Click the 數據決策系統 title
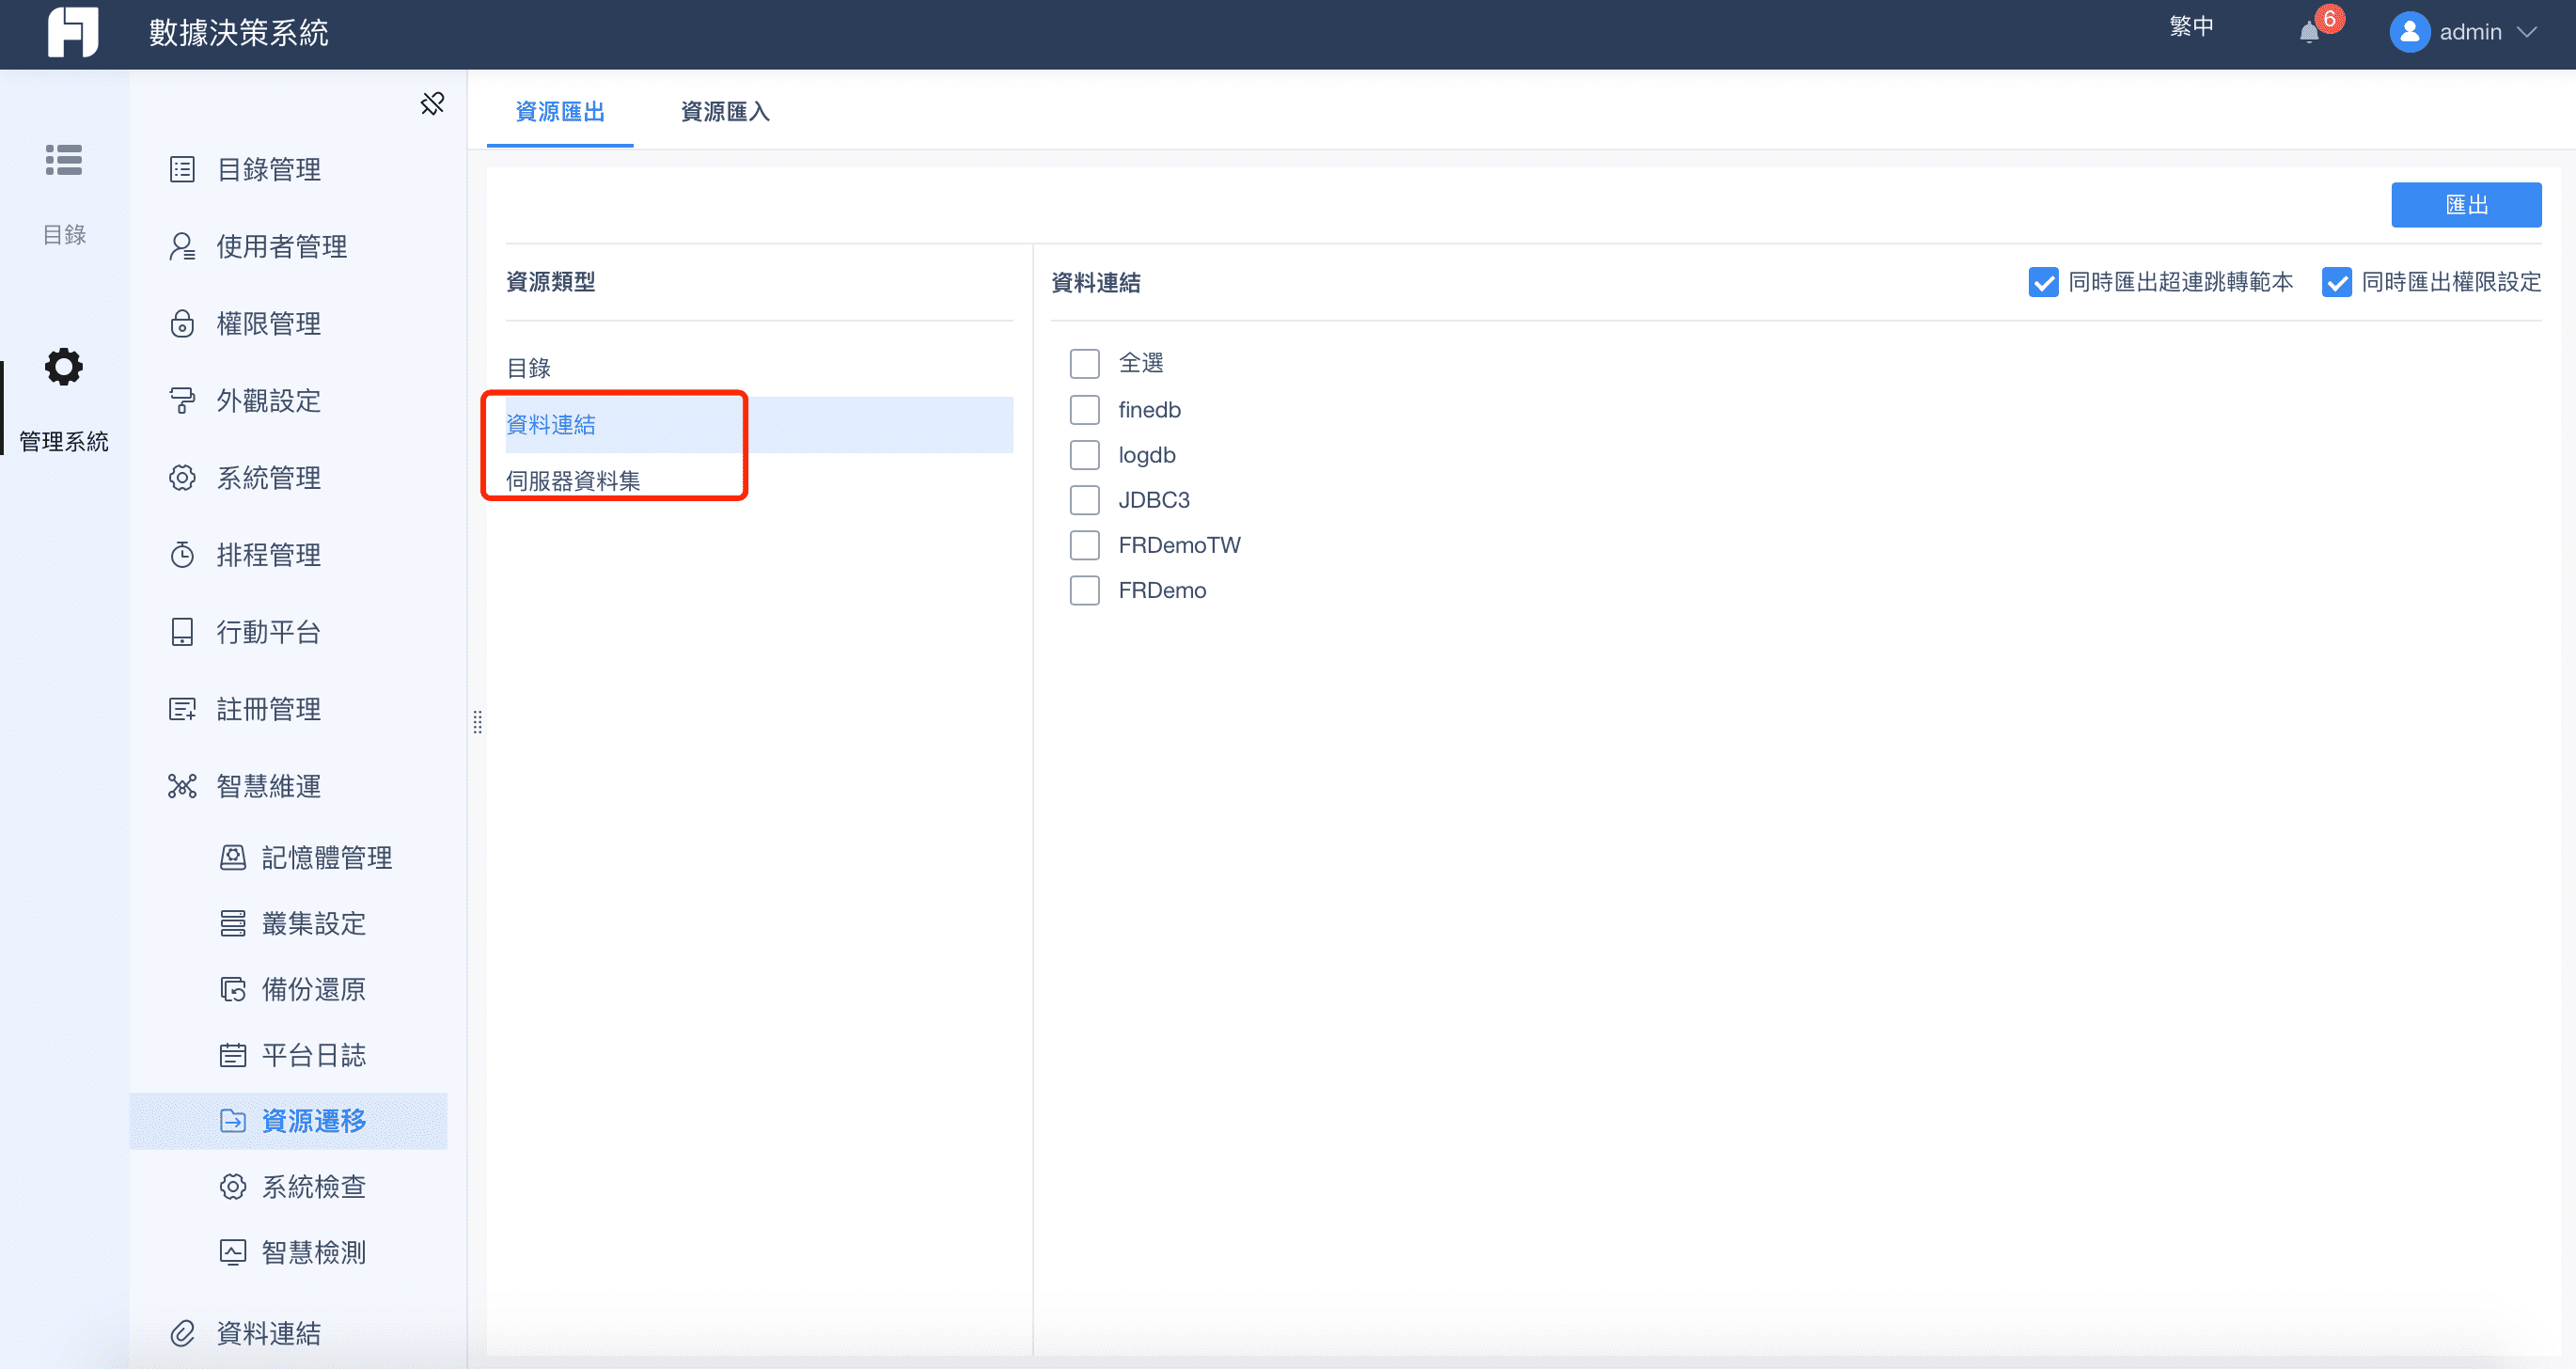The width and height of the screenshot is (2576, 1369). pos(239,32)
